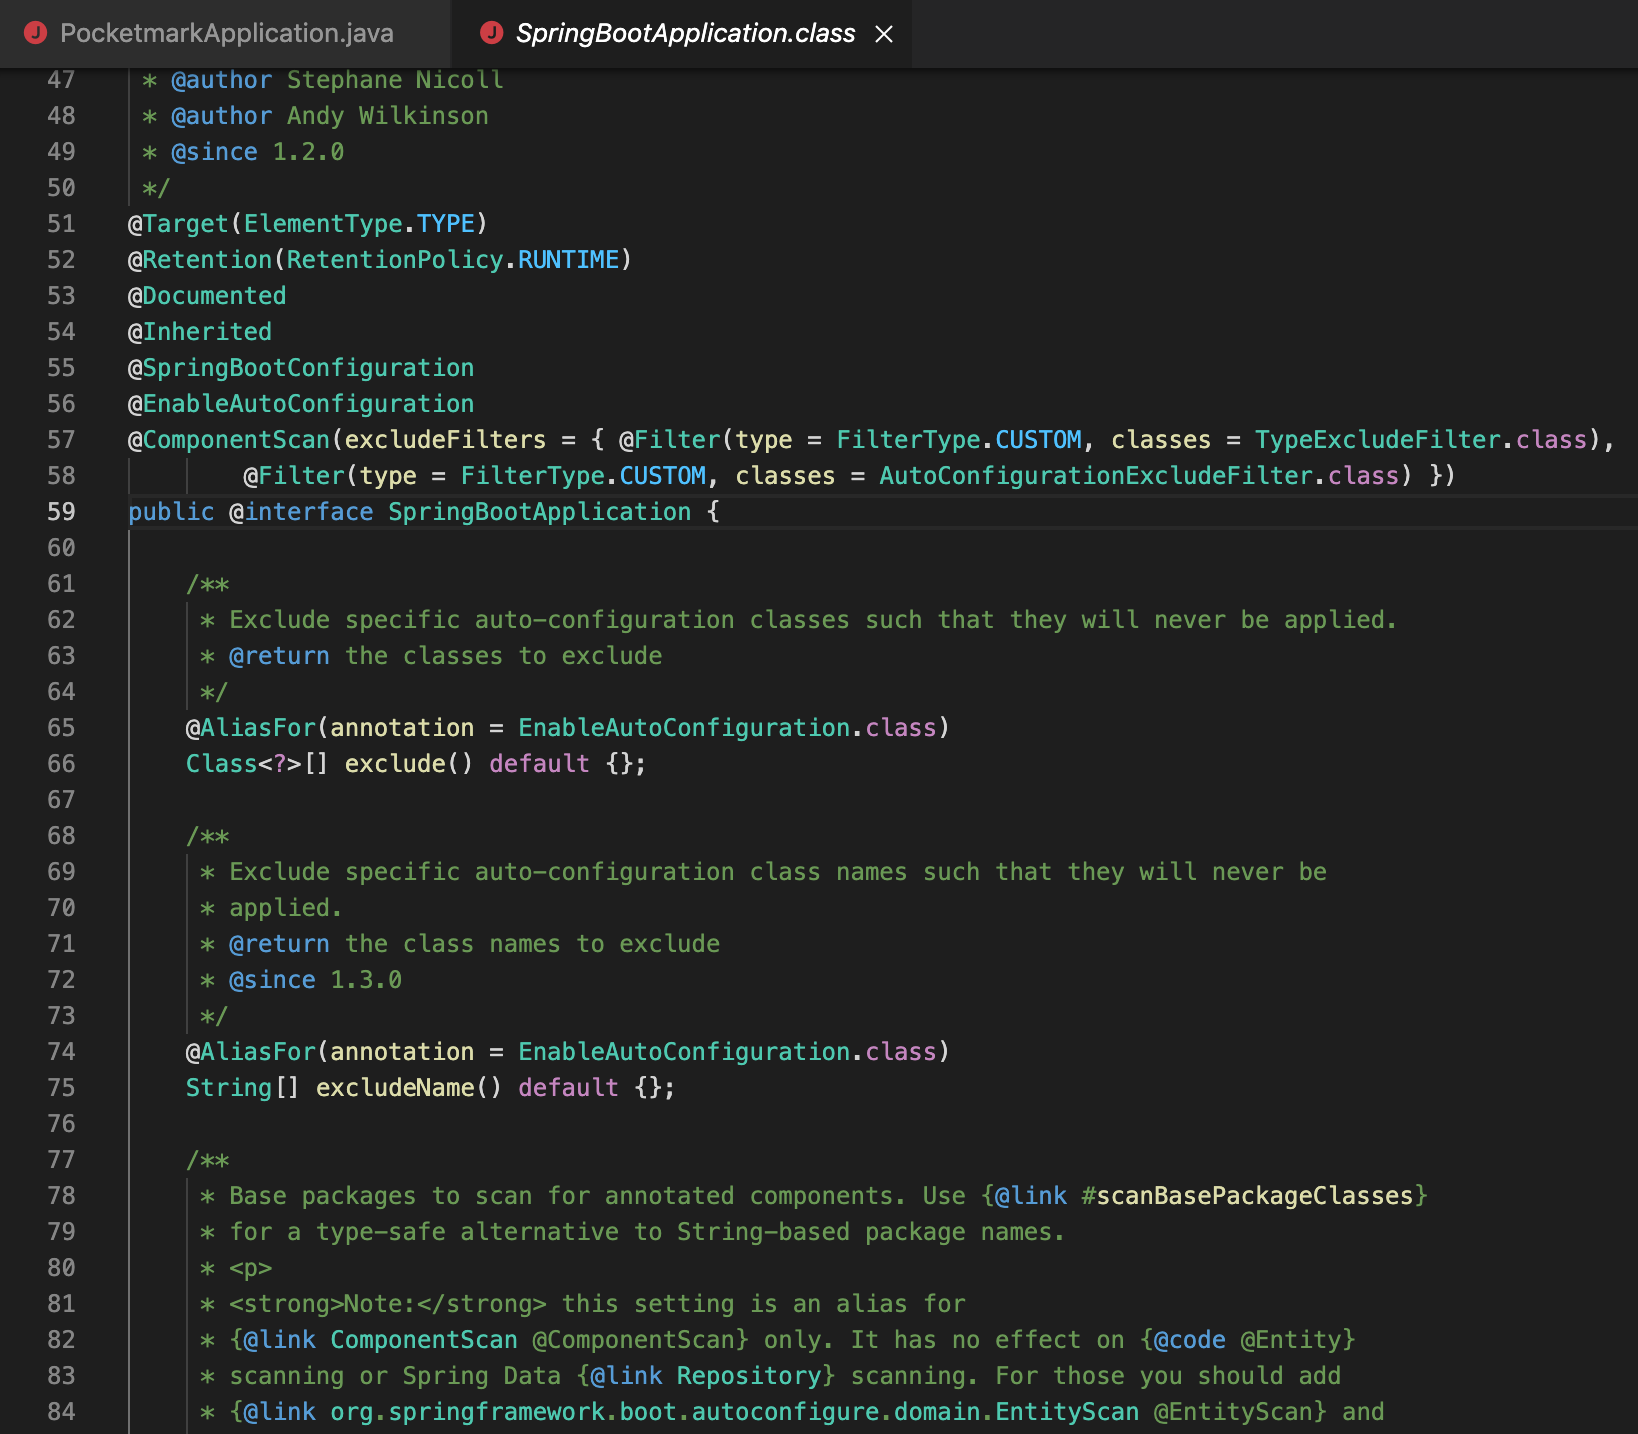This screenshot has width=1638, height=1434.
Task: Click line number 75 in the gutter
Action: [61, 1088]
